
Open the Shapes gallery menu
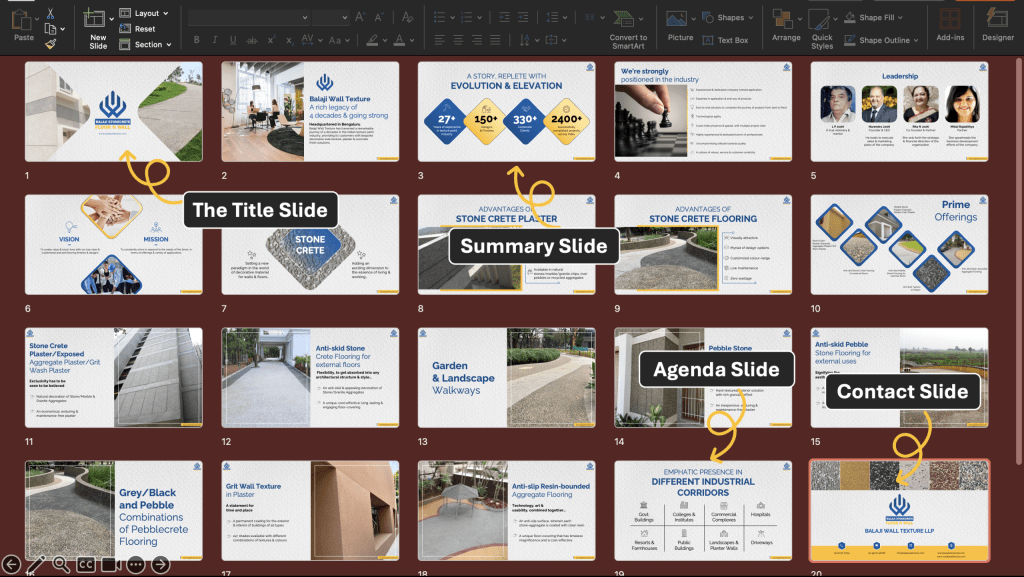coord(730,17)
